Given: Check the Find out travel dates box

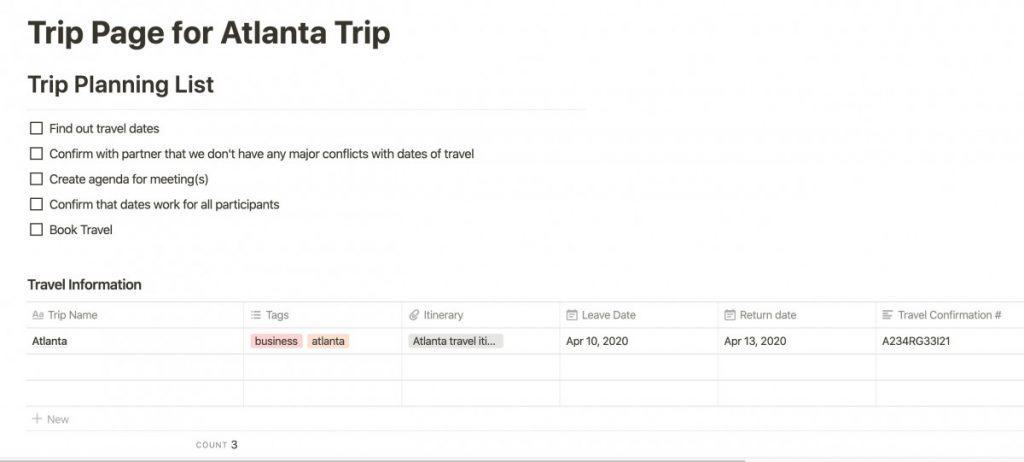Looking at the screenshot, I should click(x=37, y=129).
